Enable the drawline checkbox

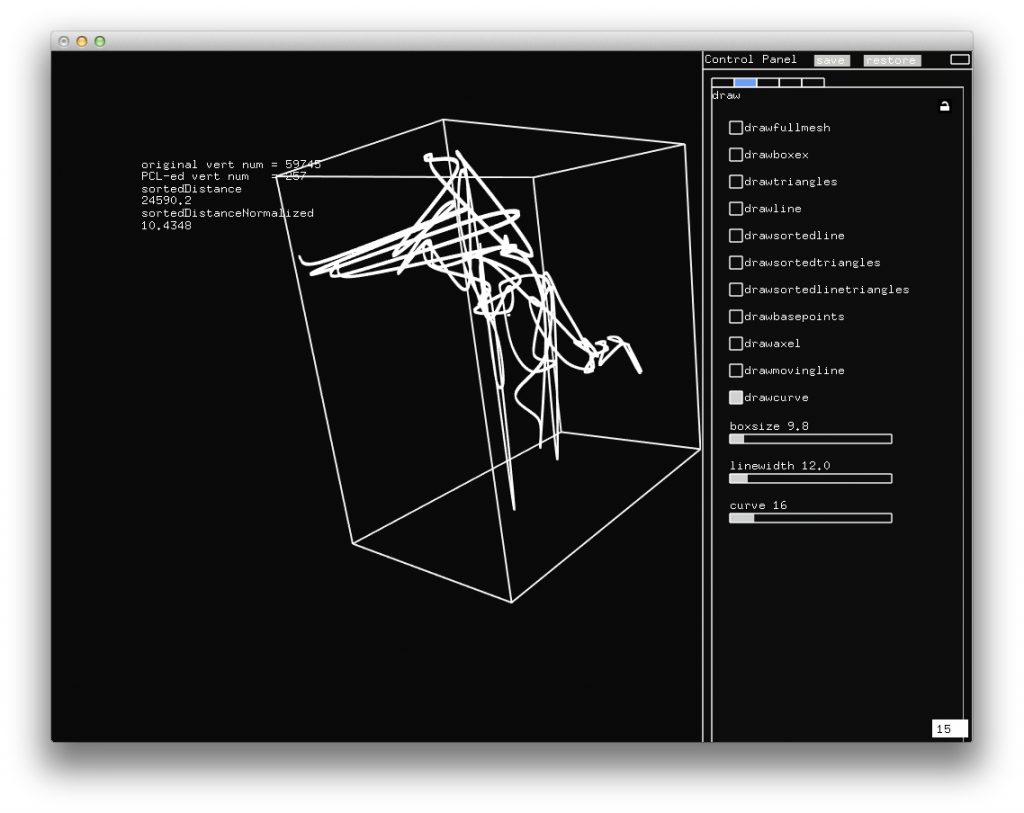click(736, 209)
